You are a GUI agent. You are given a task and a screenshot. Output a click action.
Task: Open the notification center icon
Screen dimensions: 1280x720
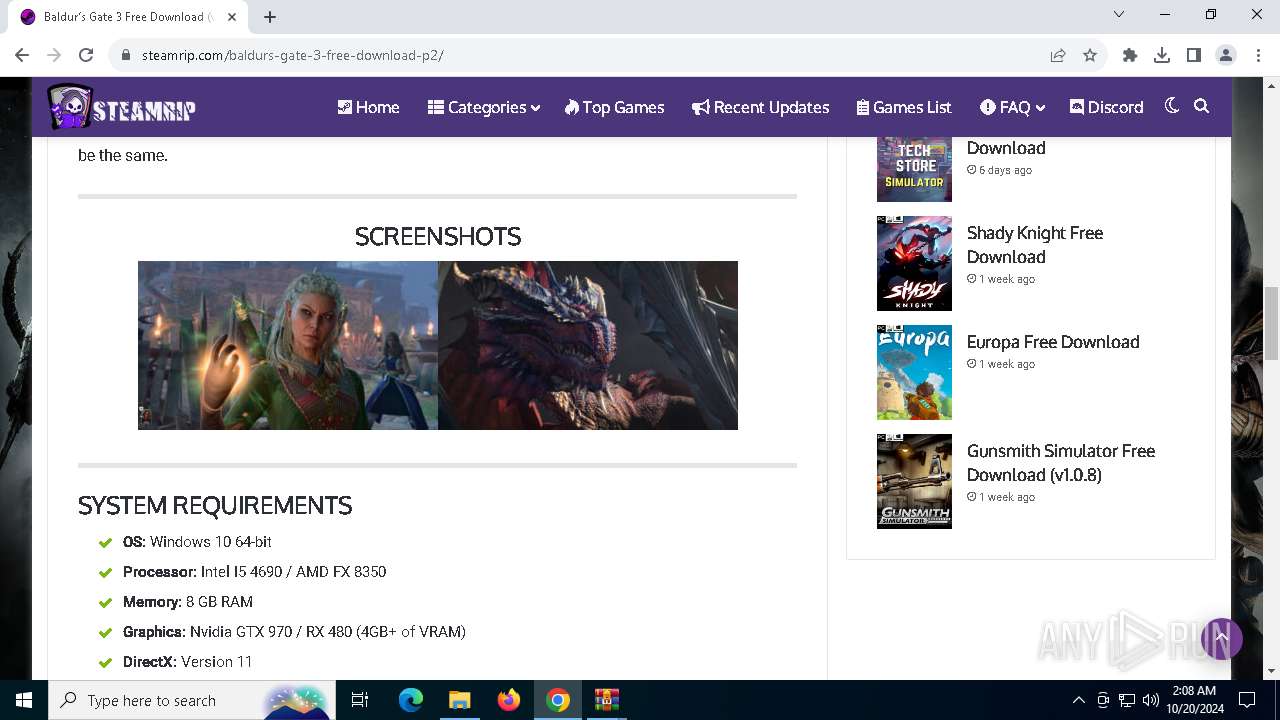coord(1247,700)
